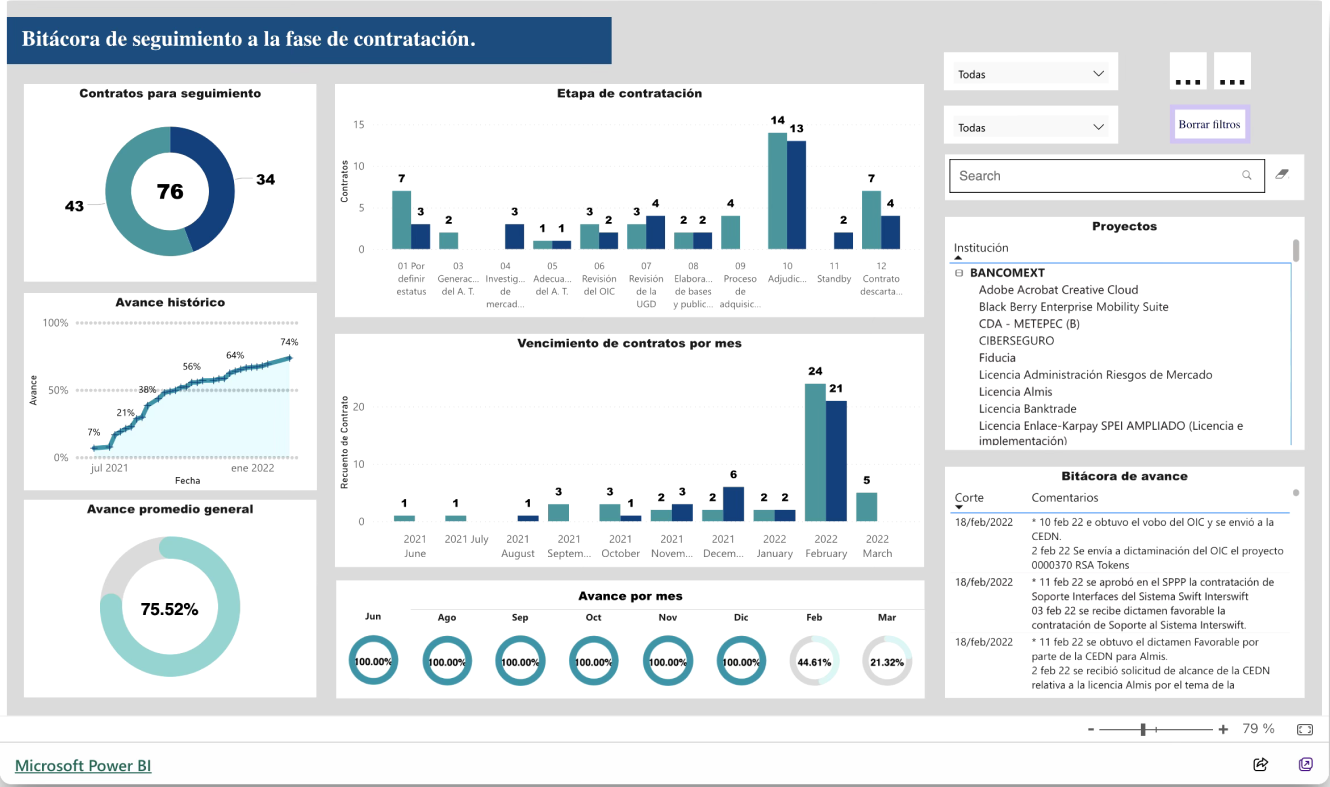Screen dimensions: 1330x787
Task: Sort by the Corte column header
Action: coord(969,498)
